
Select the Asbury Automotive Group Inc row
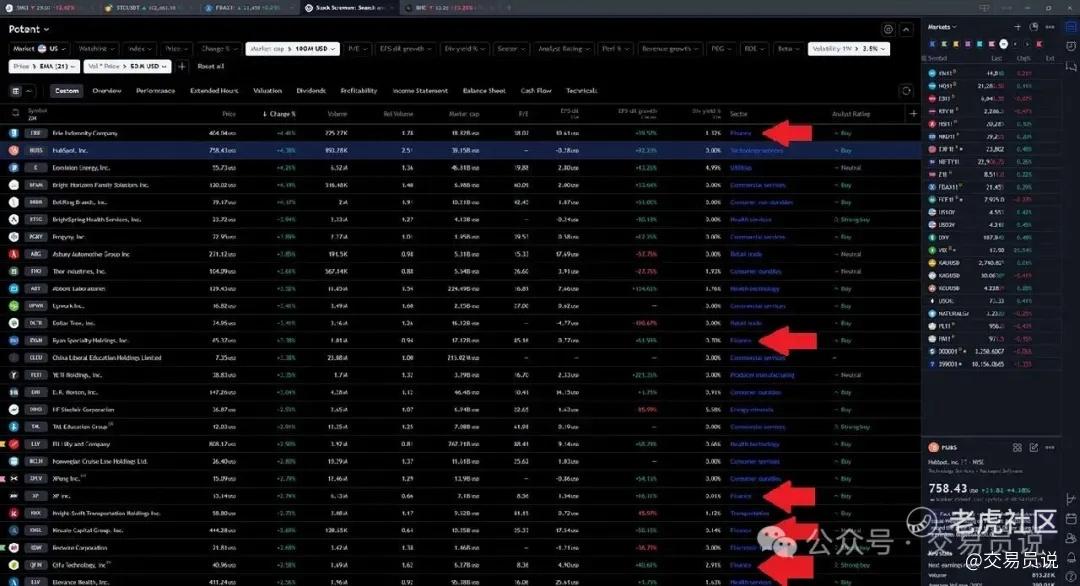[x=461, y=254]
